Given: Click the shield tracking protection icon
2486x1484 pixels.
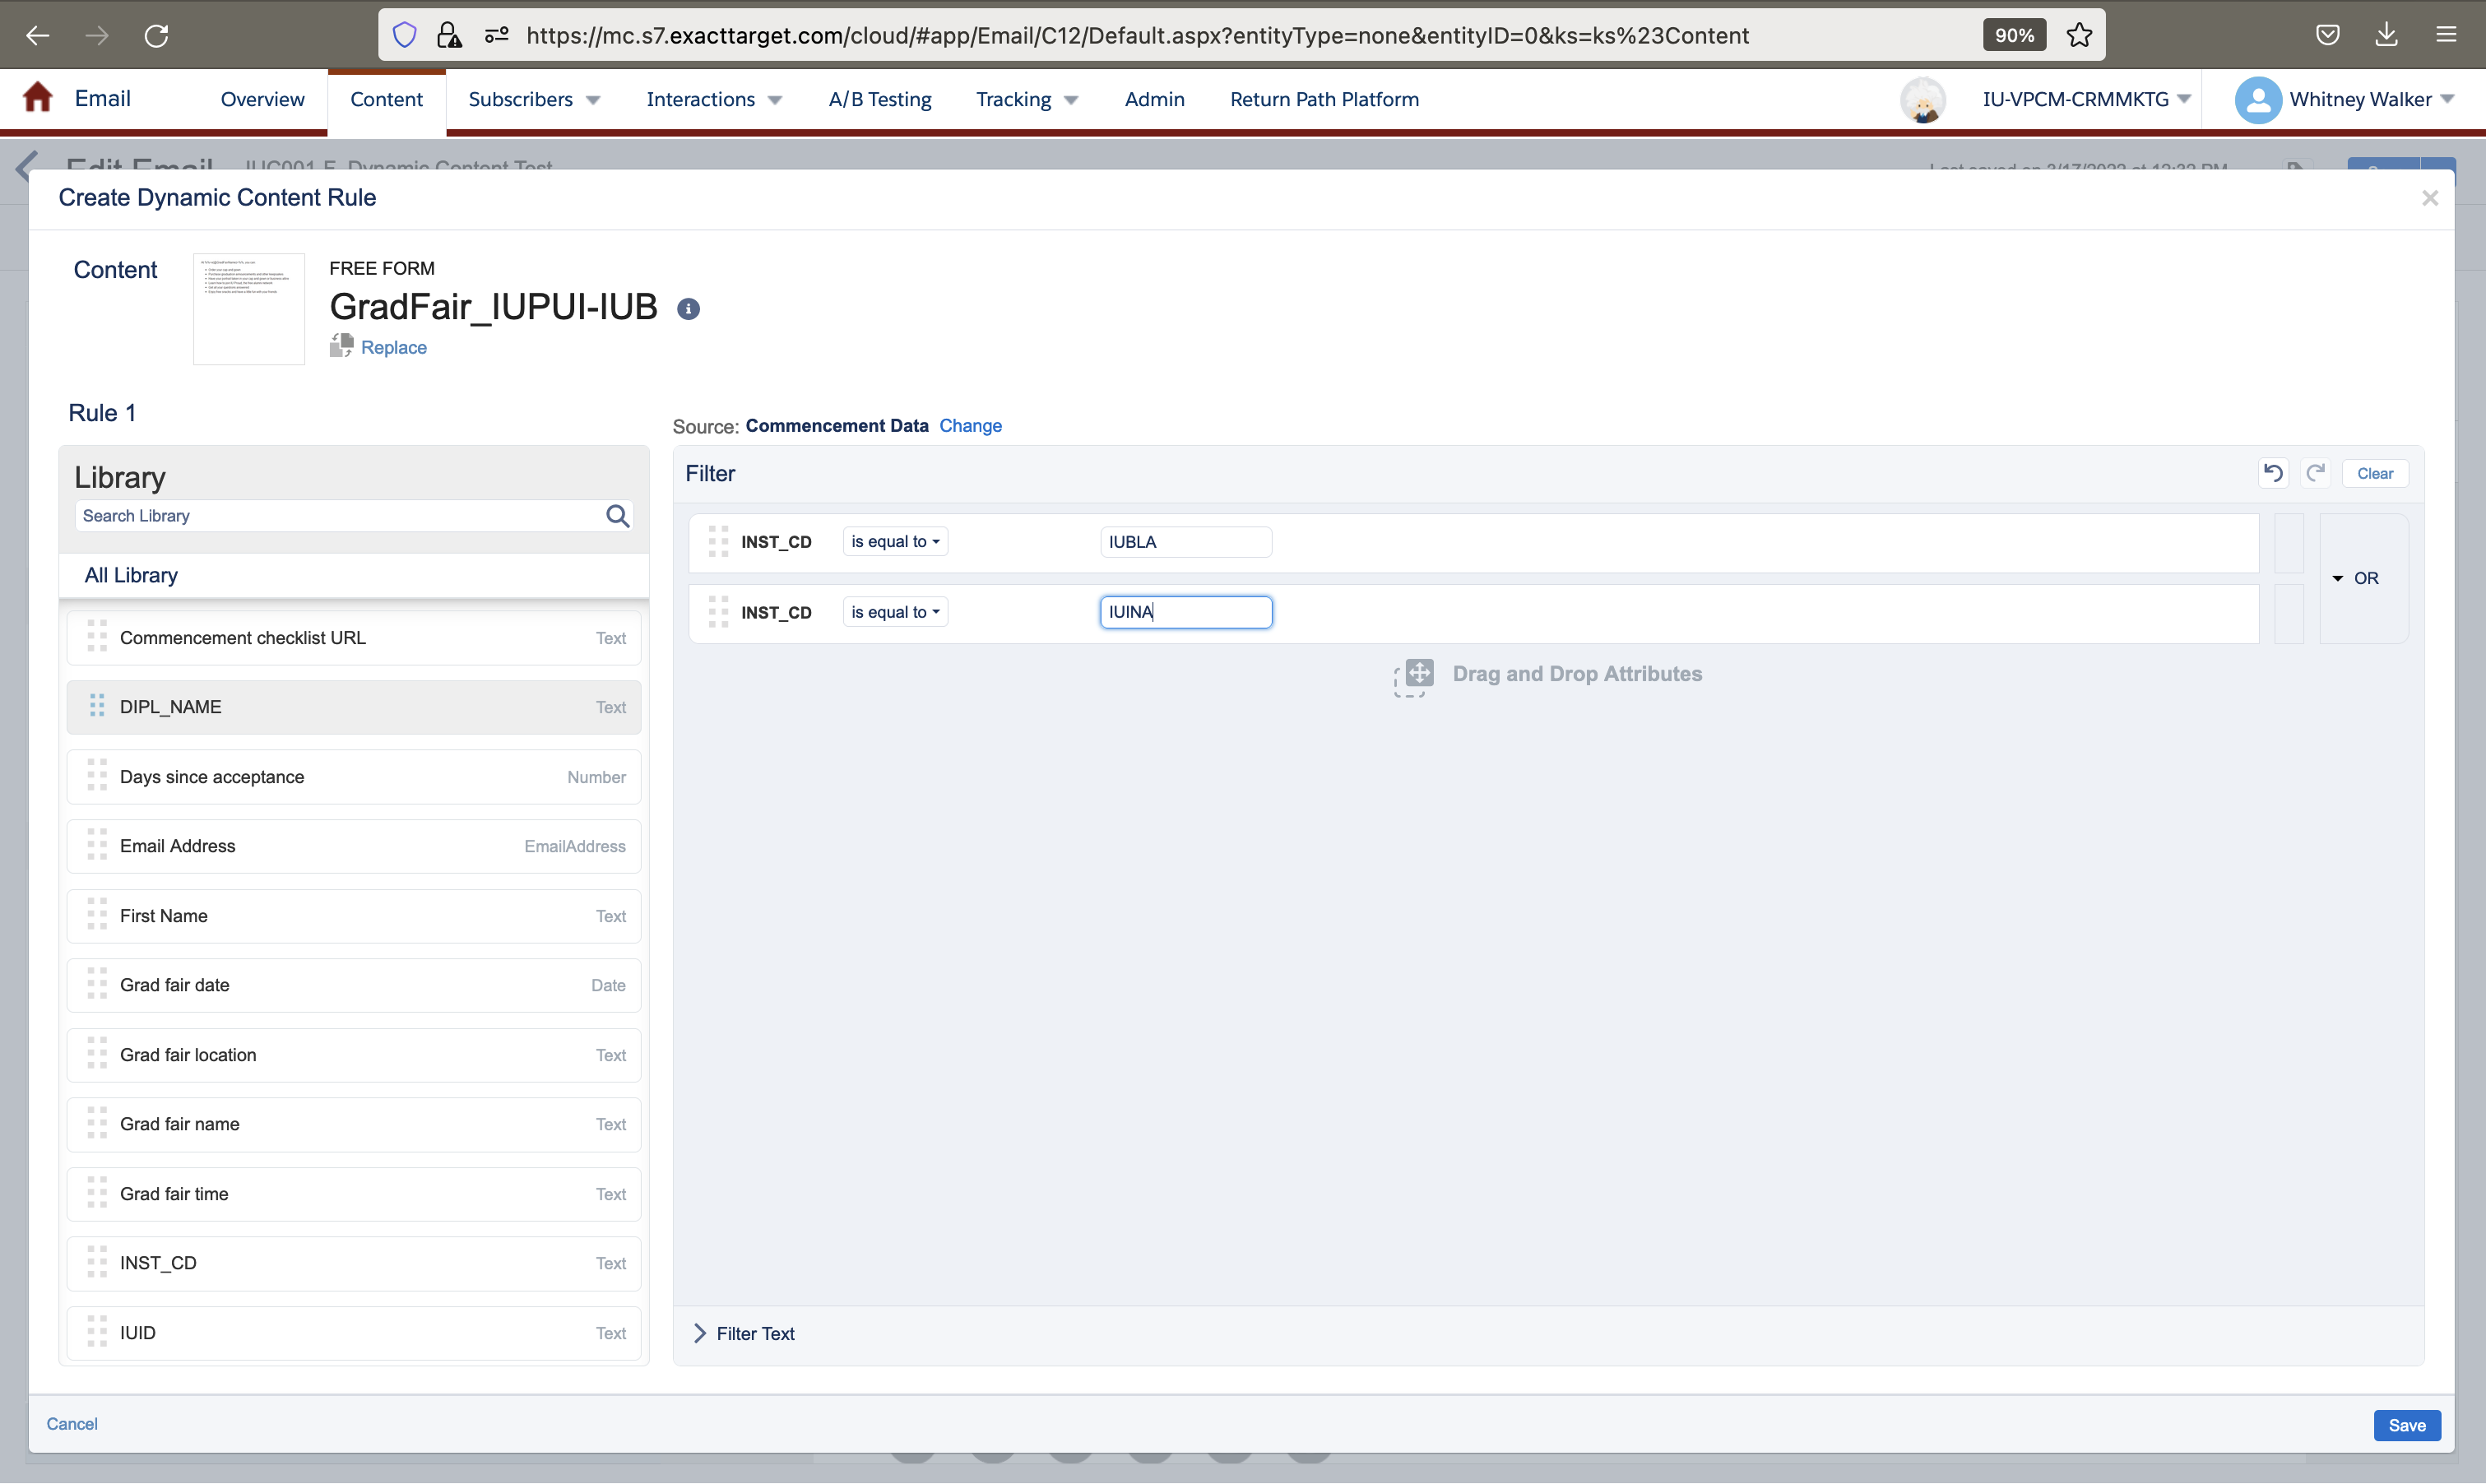Looking at the screenshot, I should point(404,36).
